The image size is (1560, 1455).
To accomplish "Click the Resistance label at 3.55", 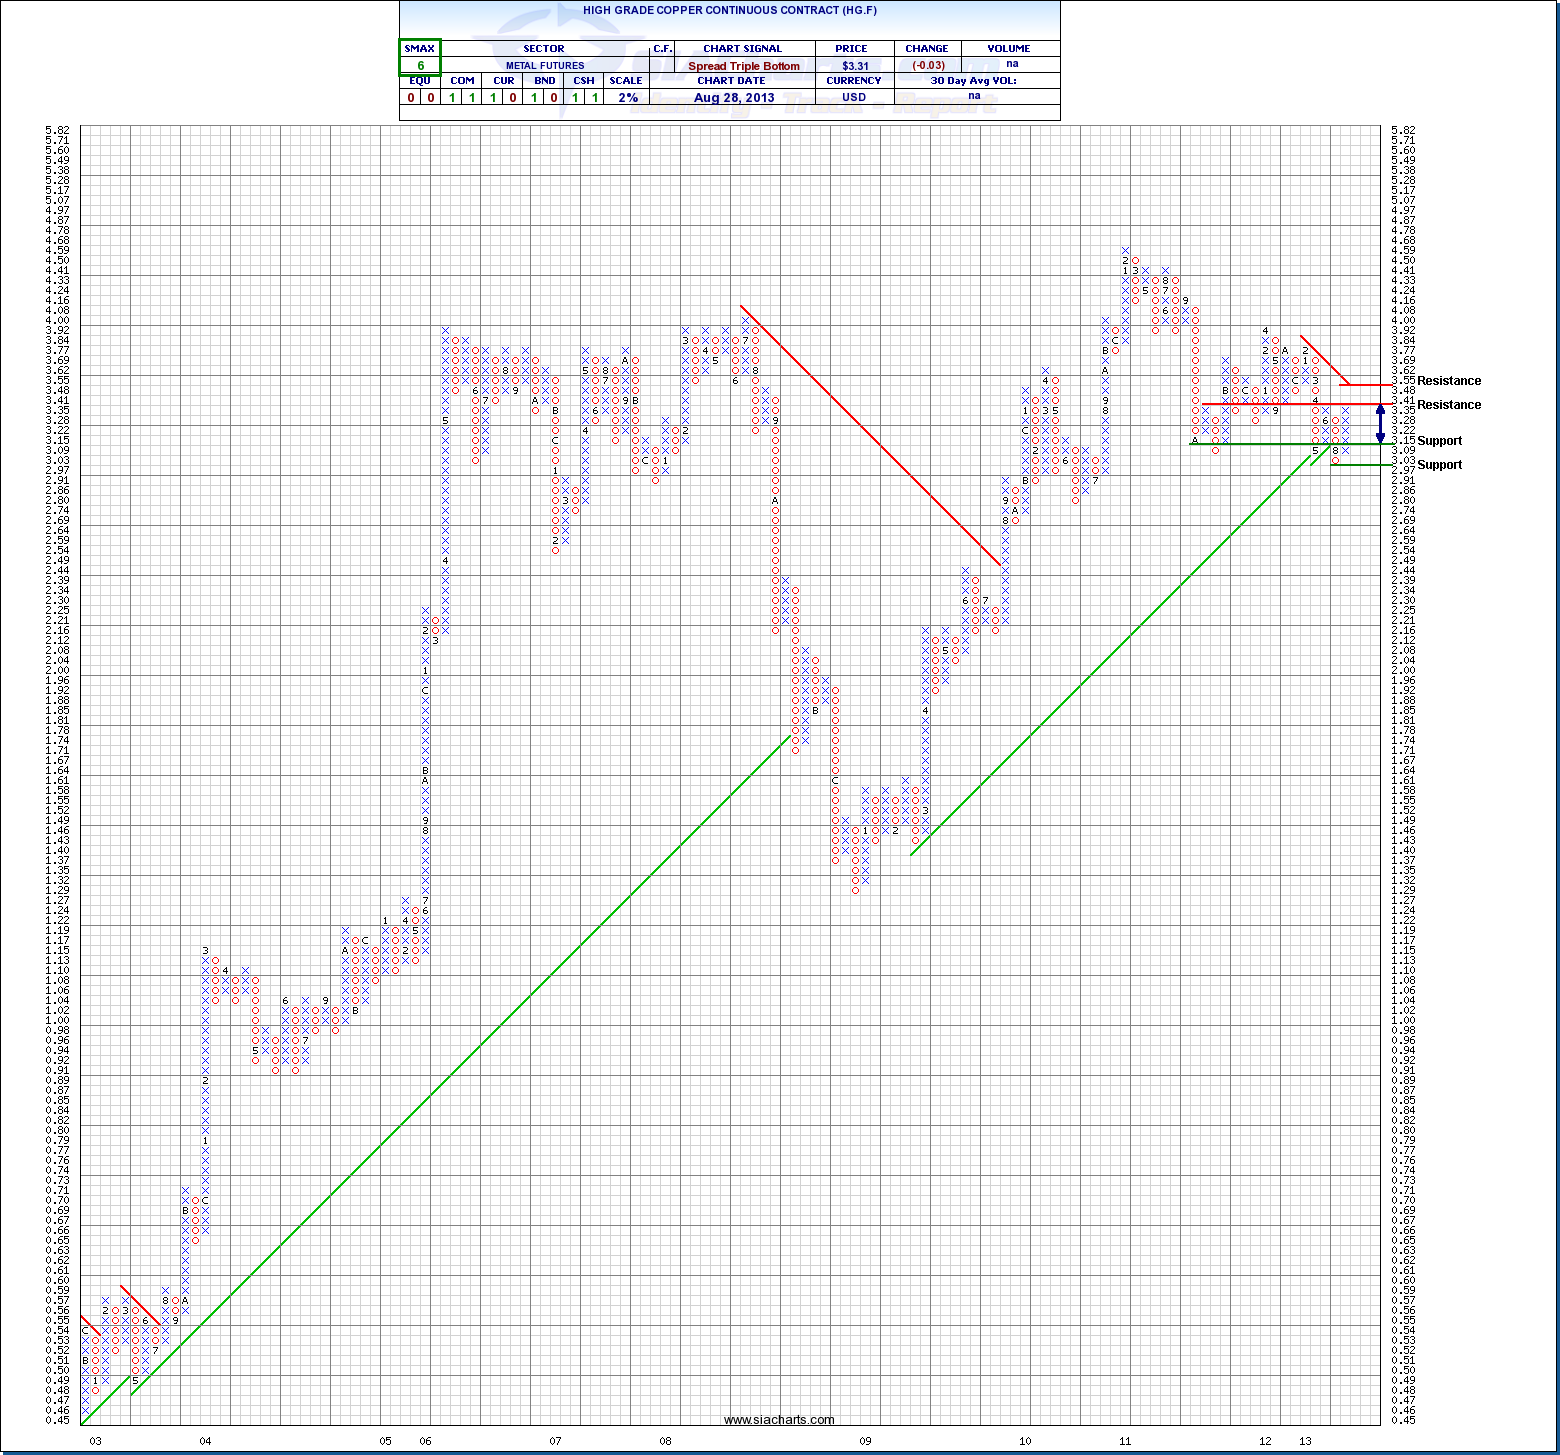I will [x=1448, y=381].
